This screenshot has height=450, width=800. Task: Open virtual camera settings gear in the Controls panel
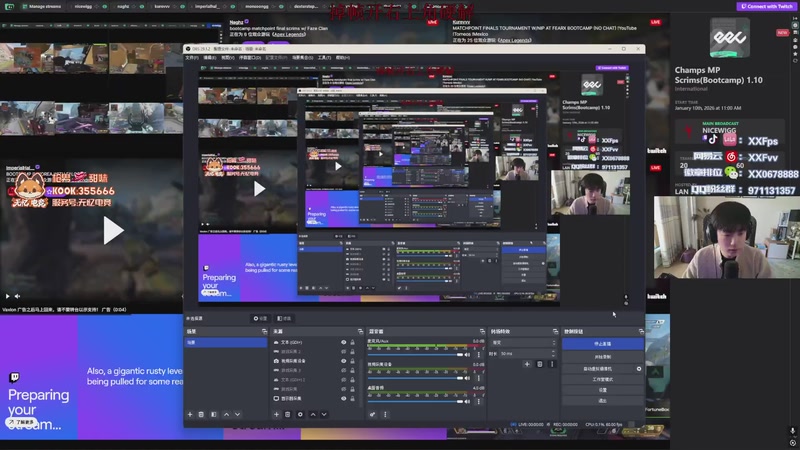click(x=639, y=368)
